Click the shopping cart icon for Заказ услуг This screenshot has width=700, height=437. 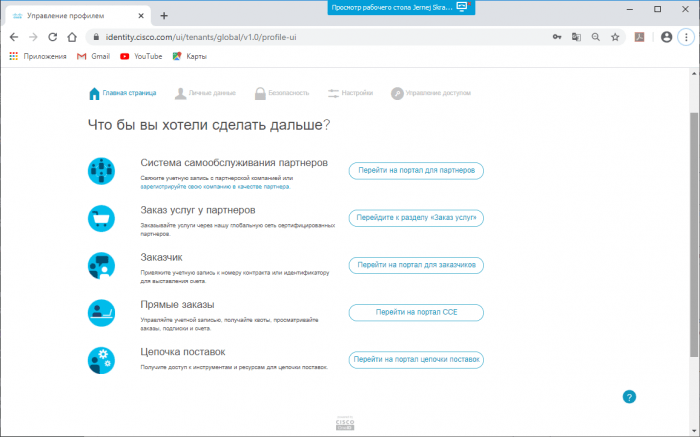[101, 218]
